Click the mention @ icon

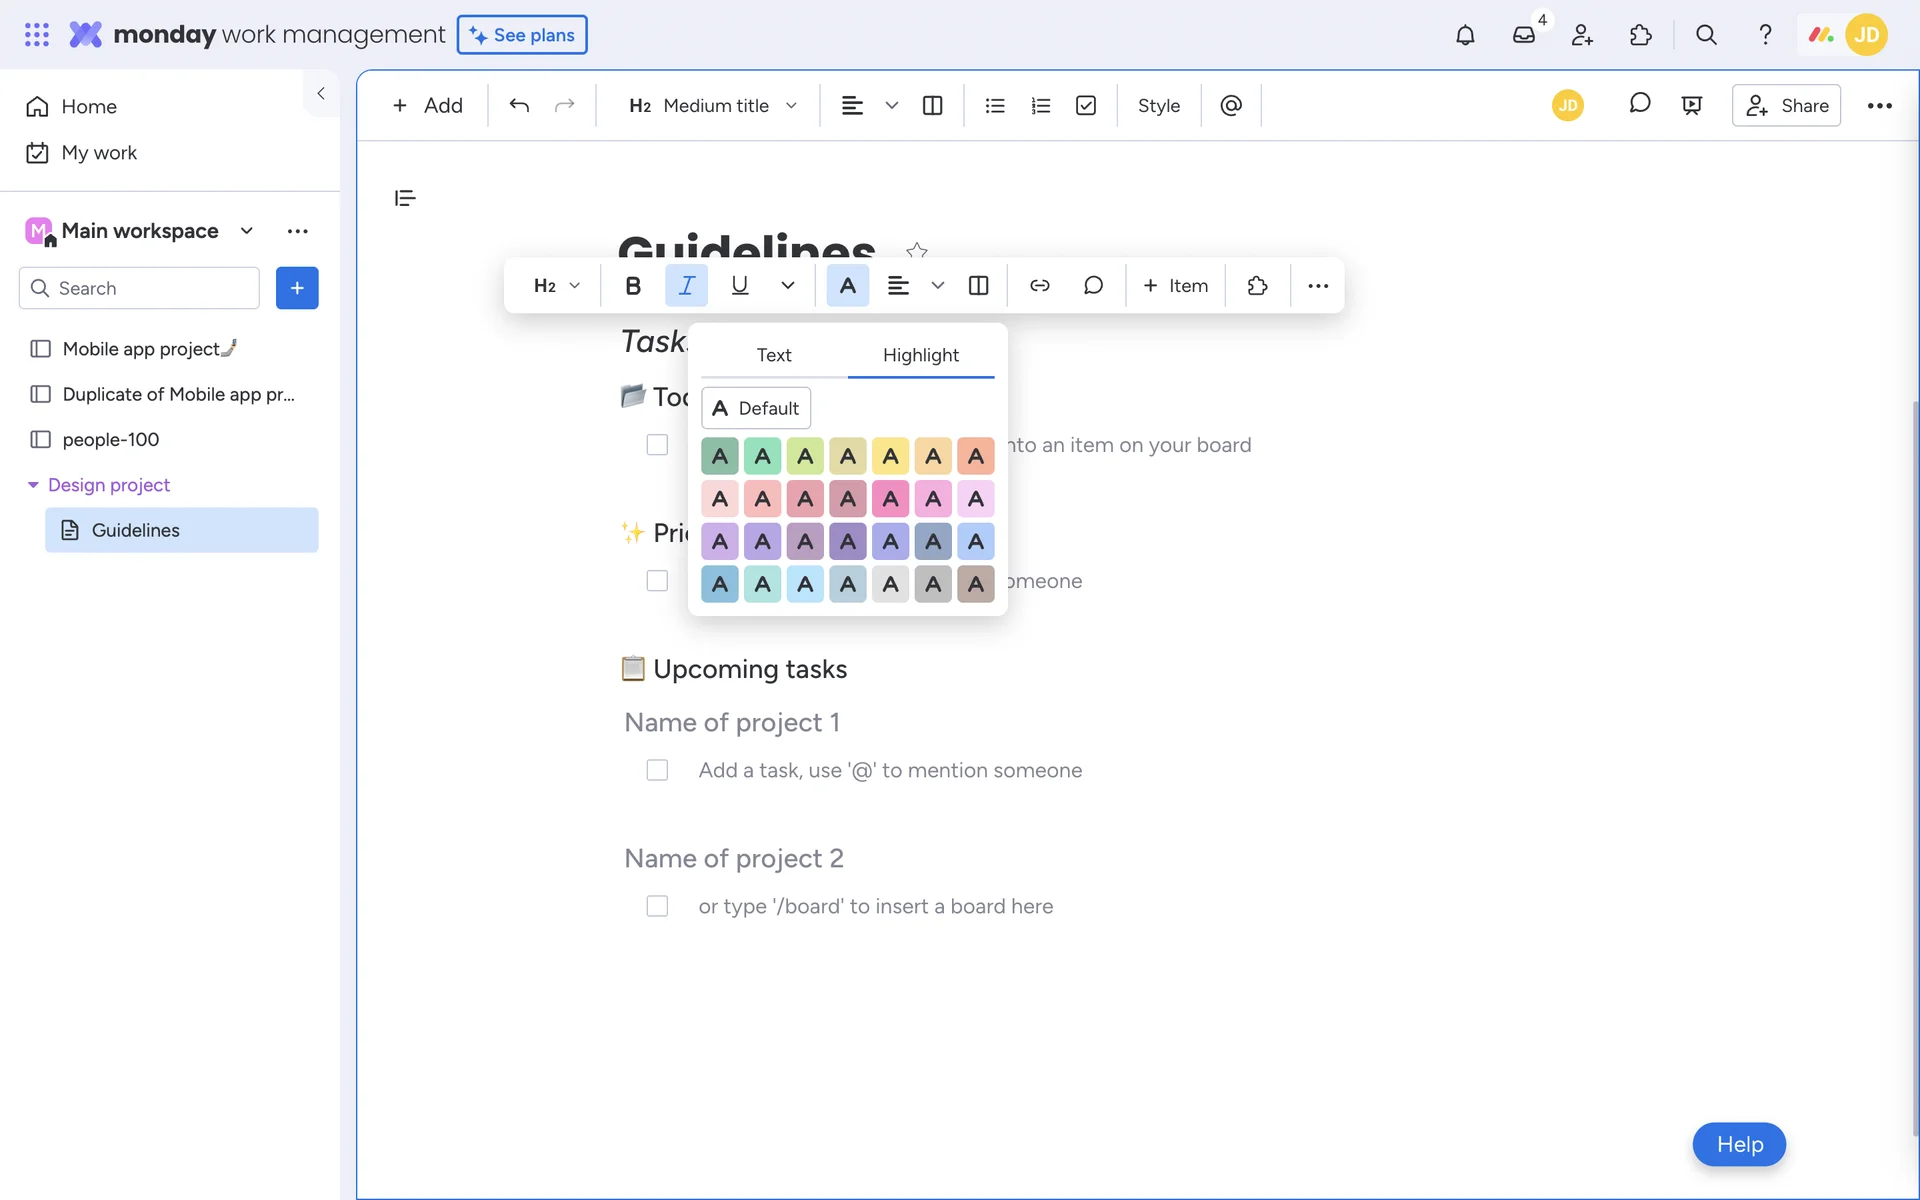[1231, 106]
